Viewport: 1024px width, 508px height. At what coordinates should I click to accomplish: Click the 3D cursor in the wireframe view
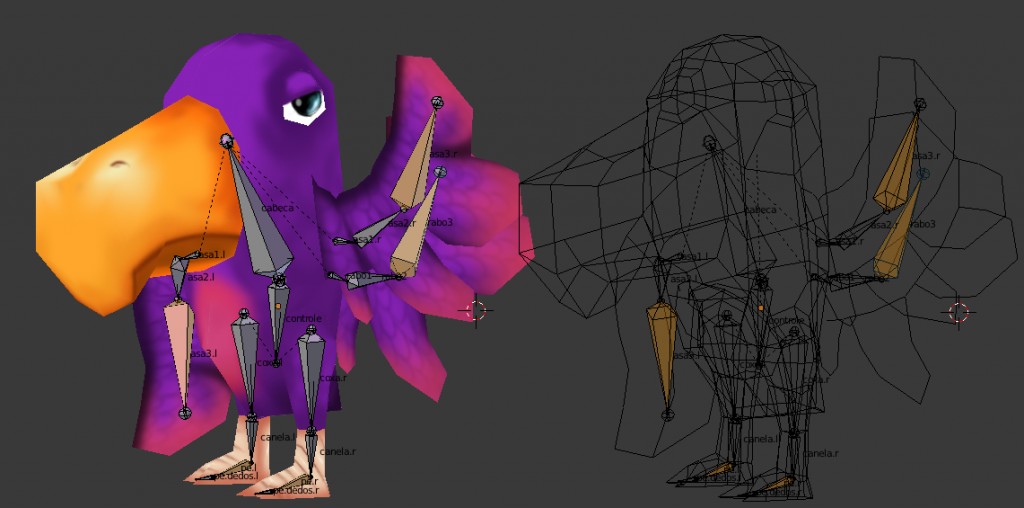pos(959,313)
